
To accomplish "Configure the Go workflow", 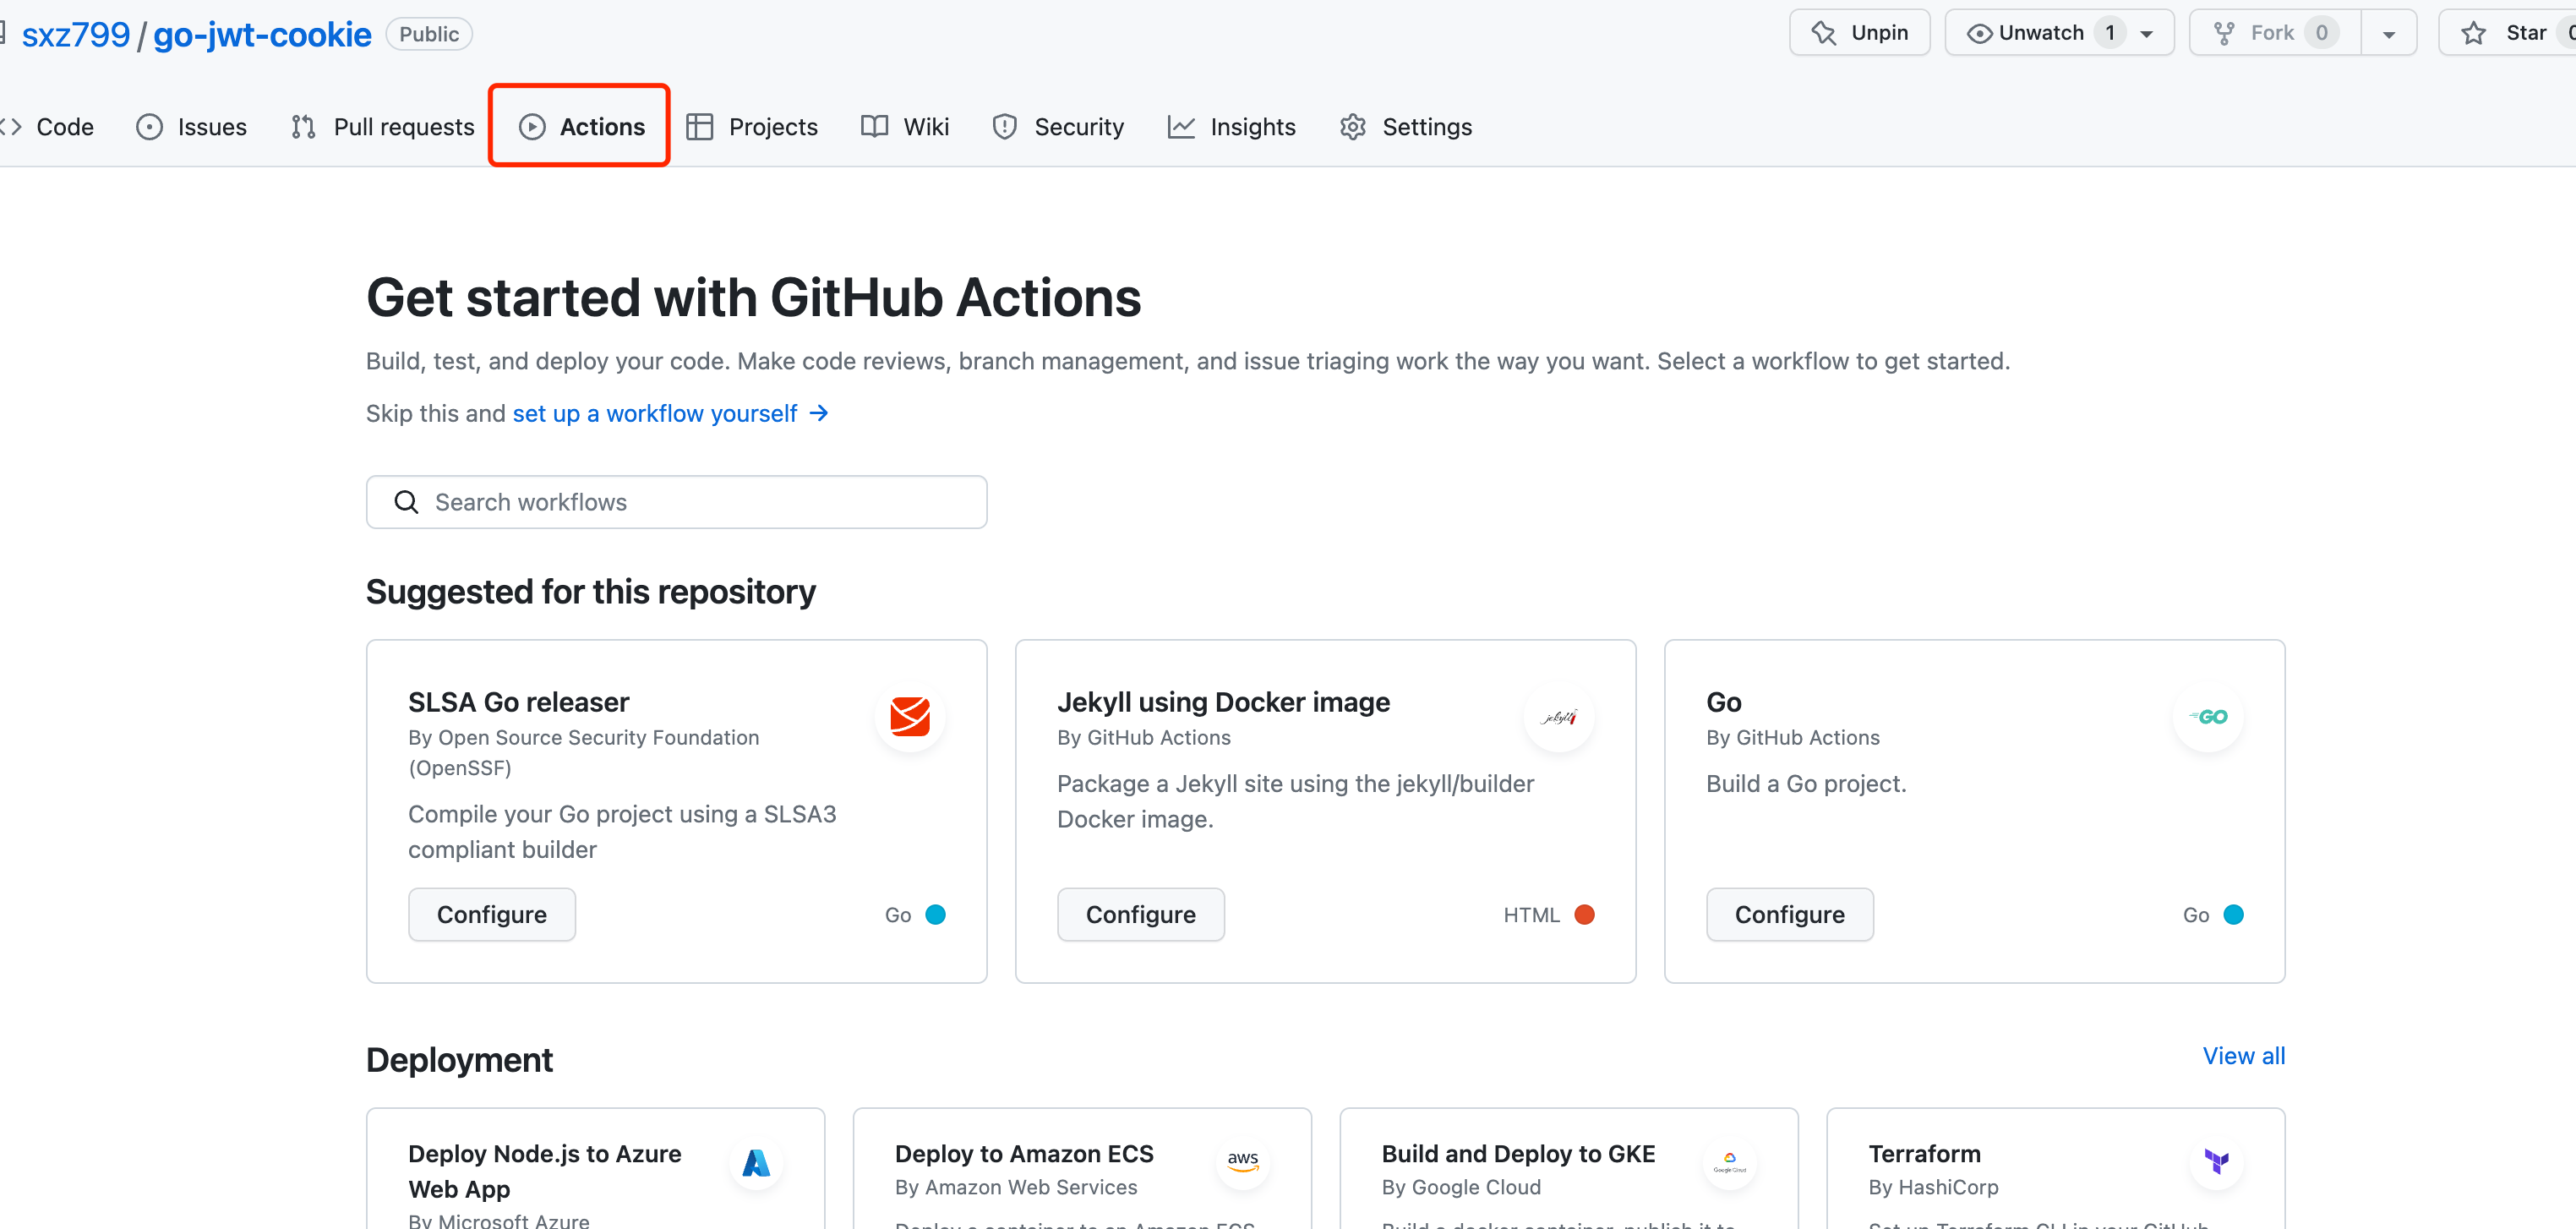I will (1790, 915).
